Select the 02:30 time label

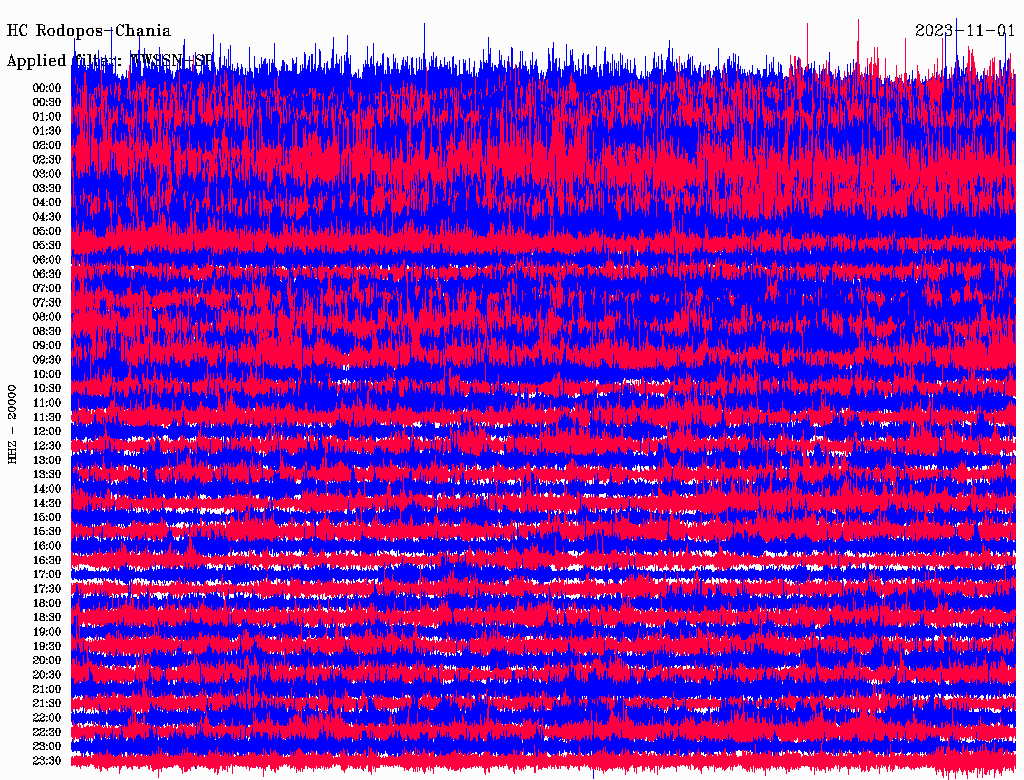[x=46, y=159]
